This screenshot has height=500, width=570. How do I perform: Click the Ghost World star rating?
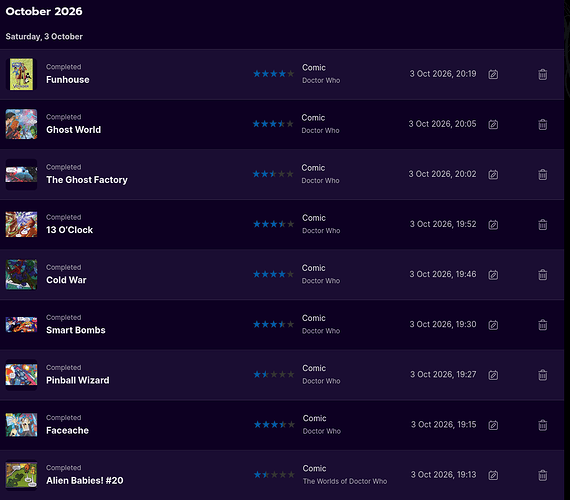click(273, 124)
